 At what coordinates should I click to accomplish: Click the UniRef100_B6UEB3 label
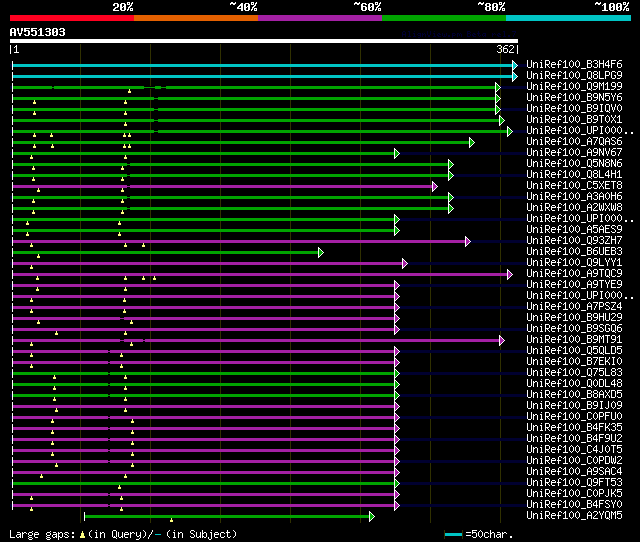pyautogui.click(x=574, y=252)
